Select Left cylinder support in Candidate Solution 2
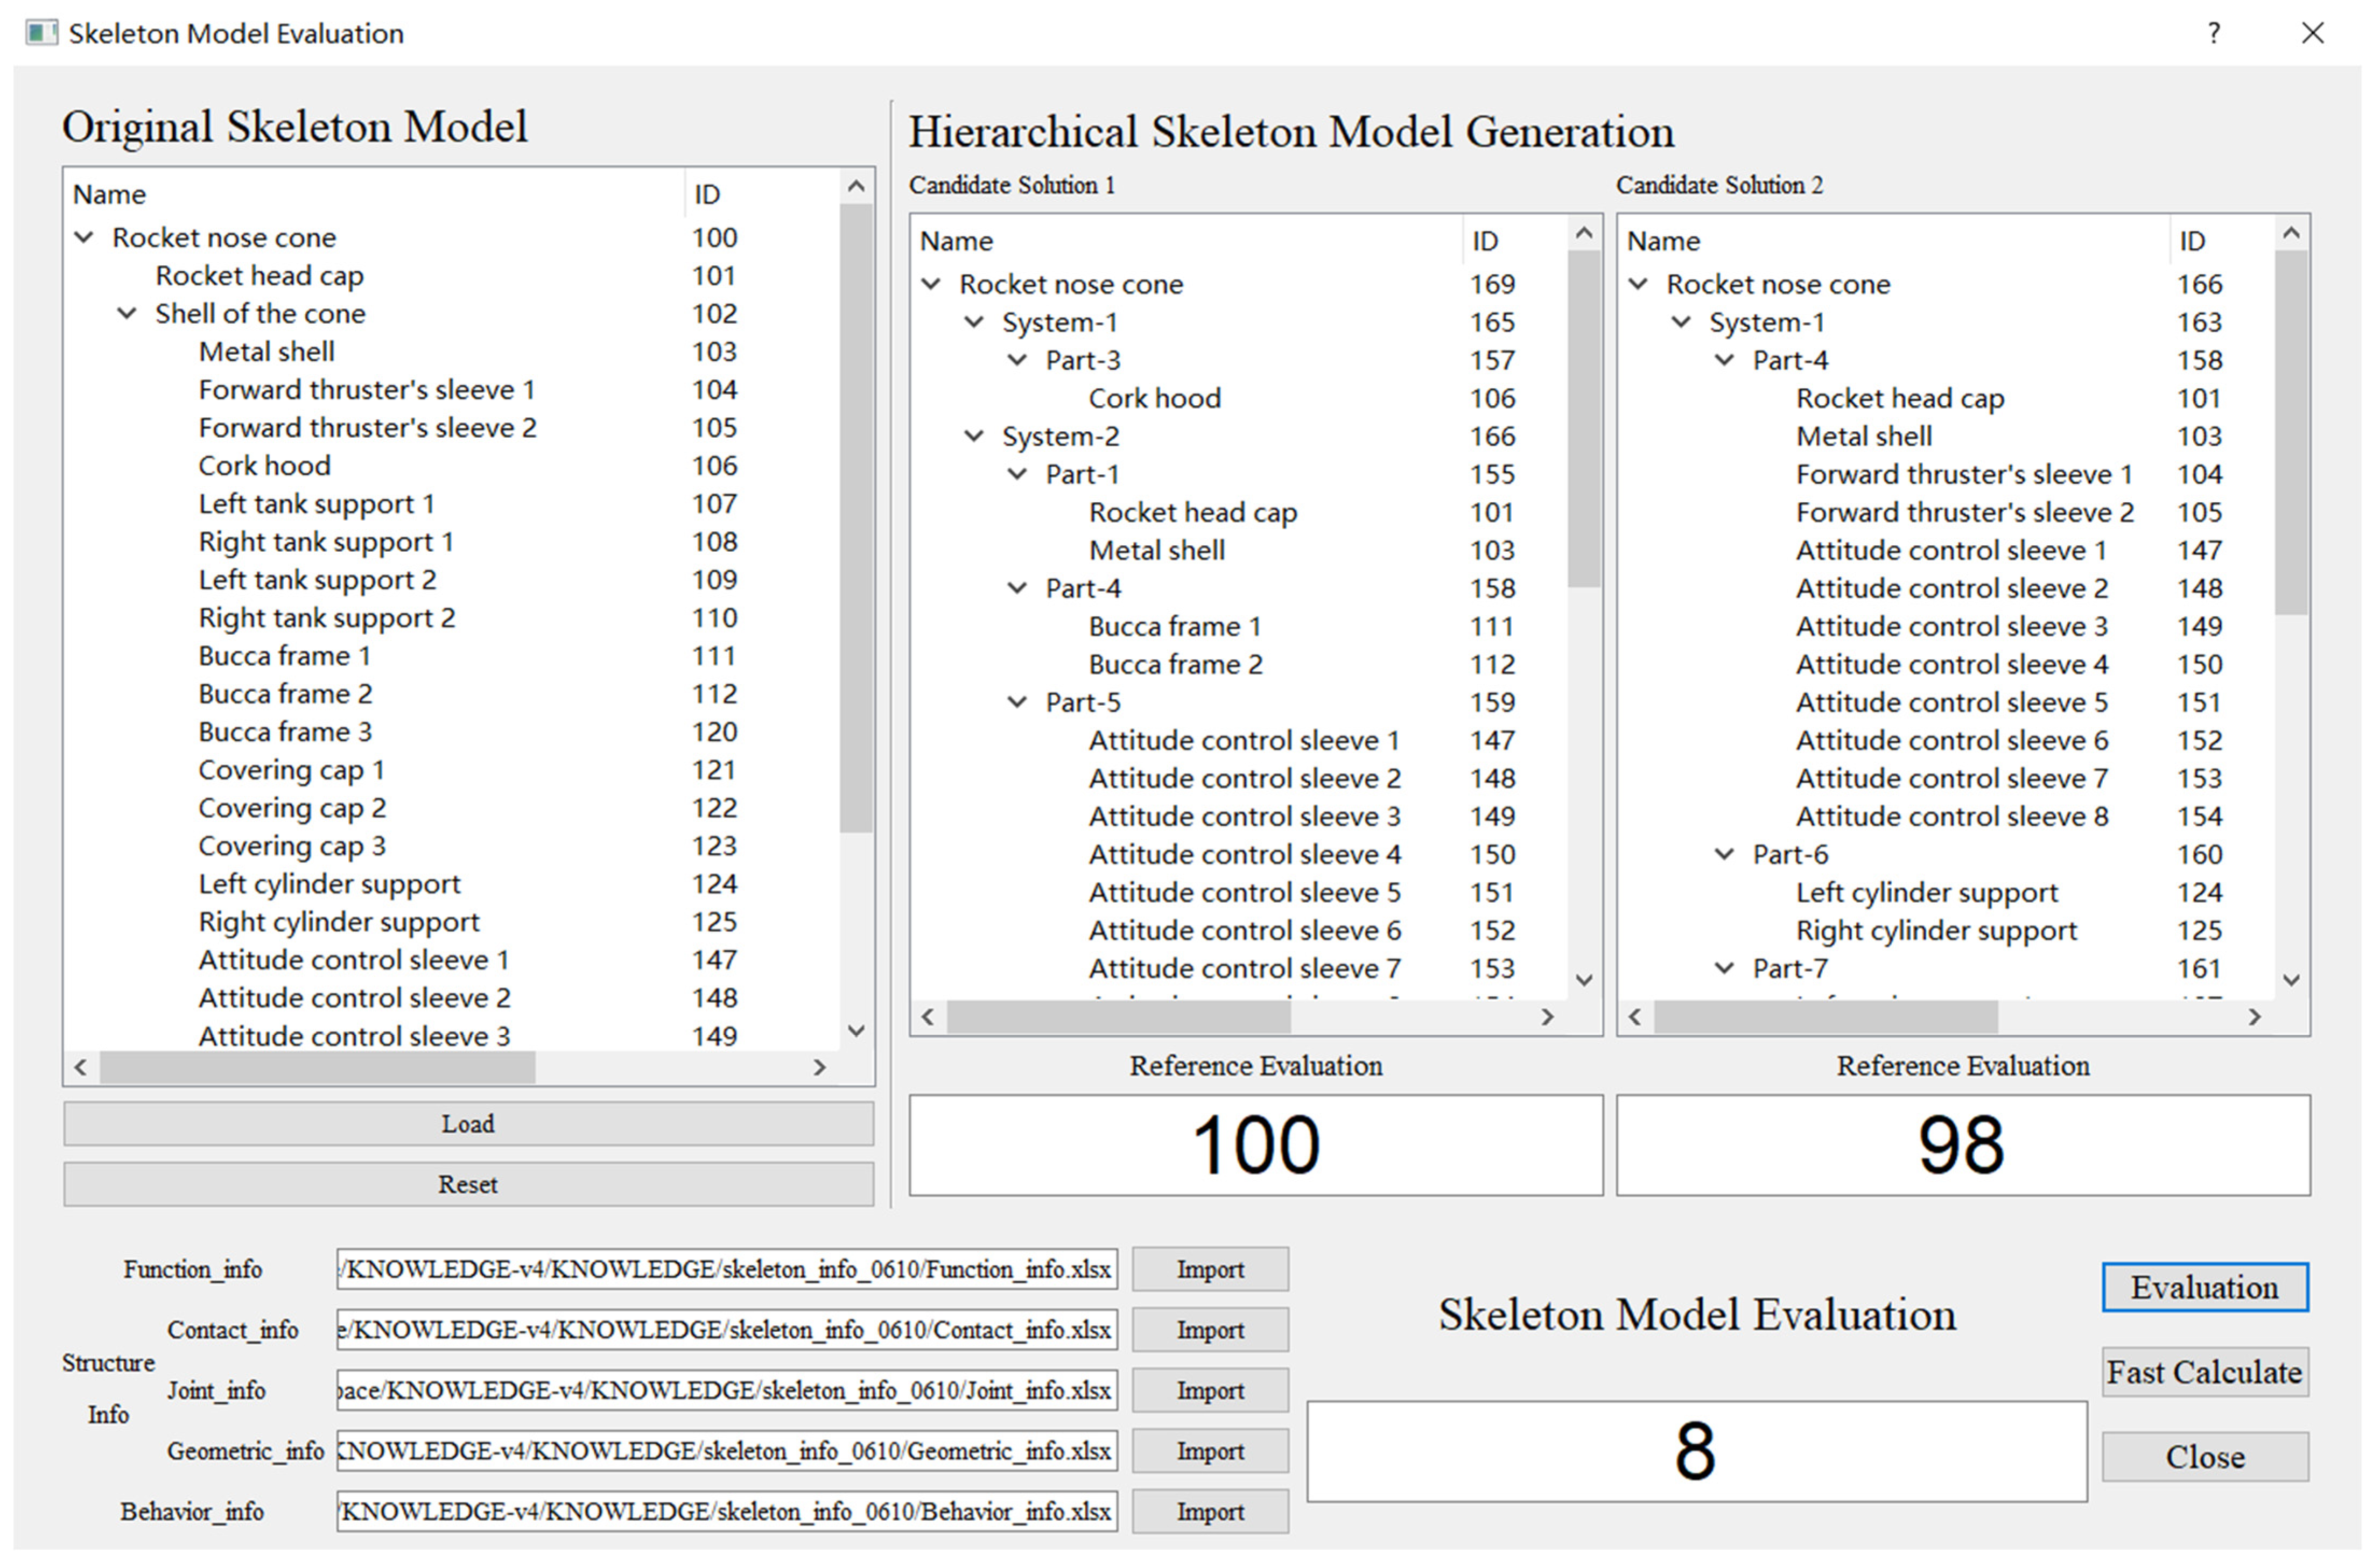The width and height of the screenshot is (2380, 1567). click(1926, 893)
